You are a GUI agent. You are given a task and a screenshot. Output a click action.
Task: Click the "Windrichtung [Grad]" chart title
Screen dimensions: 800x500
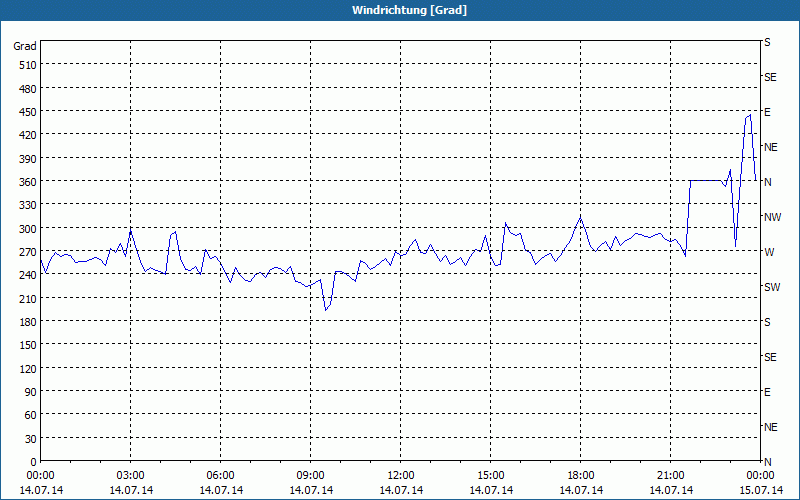click(x=409, y=10)
